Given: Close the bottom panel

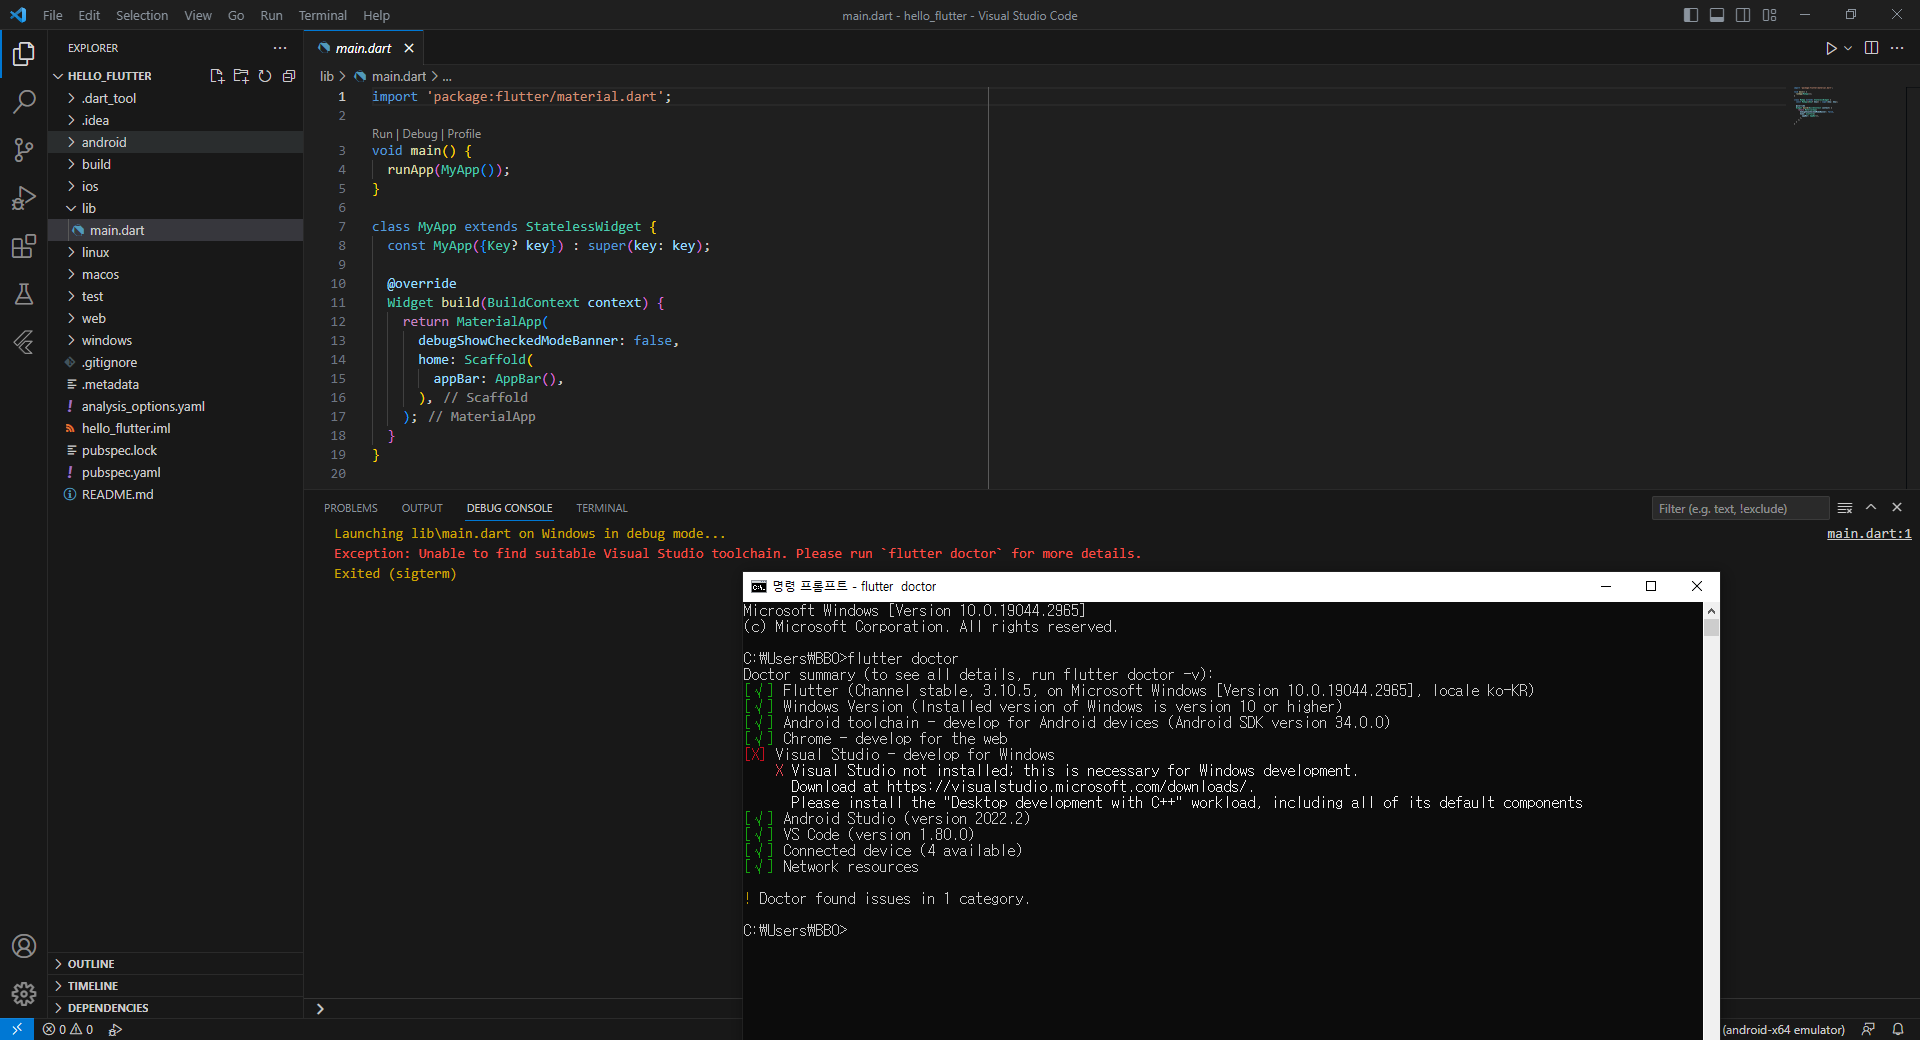Looking at the screenshot, I should [1897, 508].
